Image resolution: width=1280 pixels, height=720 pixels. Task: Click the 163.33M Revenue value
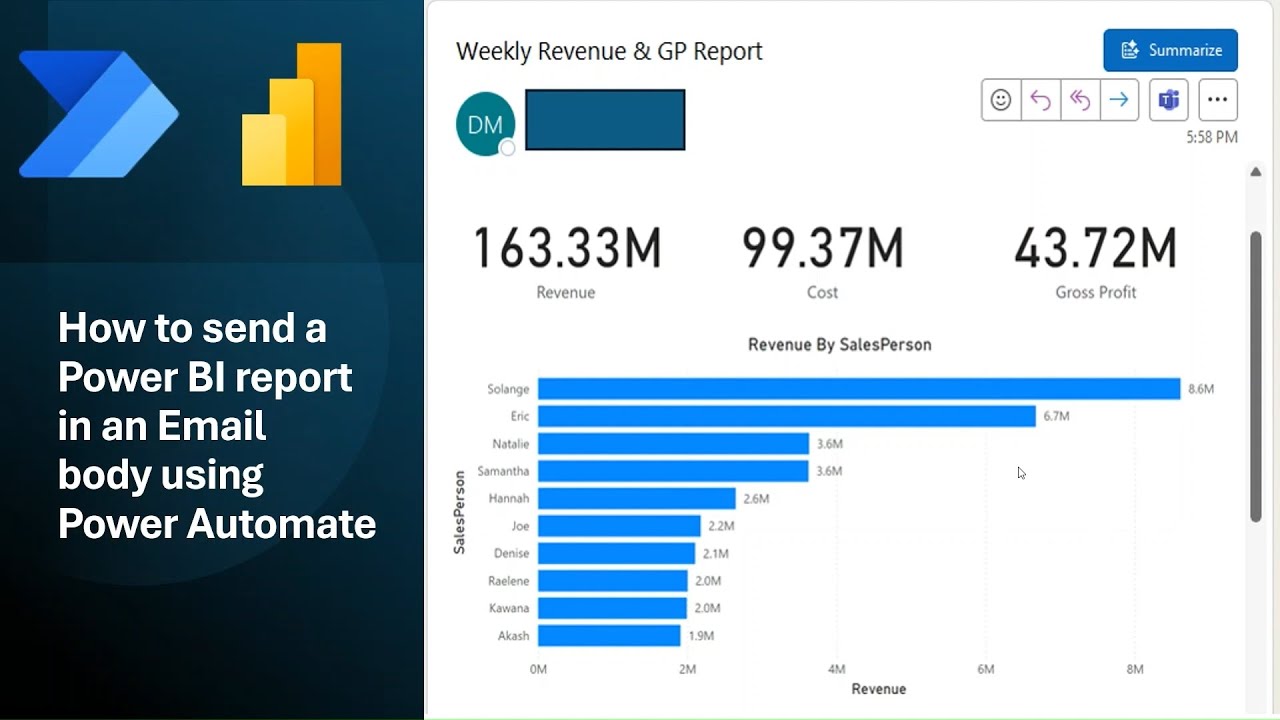point(566,248)
